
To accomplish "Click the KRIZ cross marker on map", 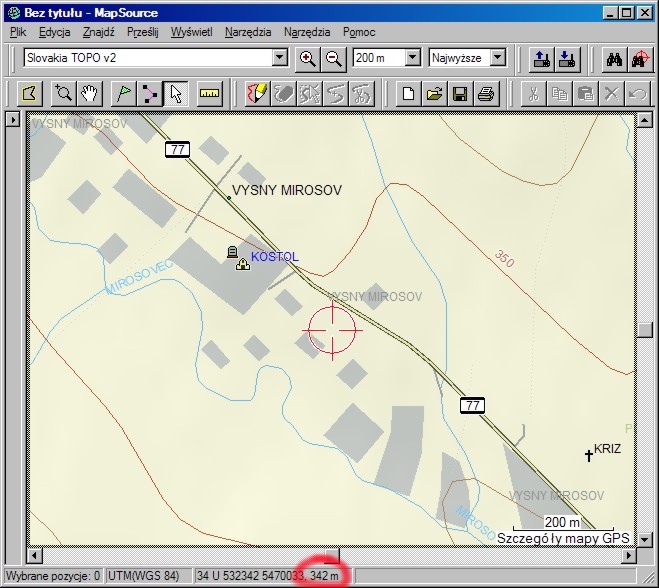I will tap(589, 455).
